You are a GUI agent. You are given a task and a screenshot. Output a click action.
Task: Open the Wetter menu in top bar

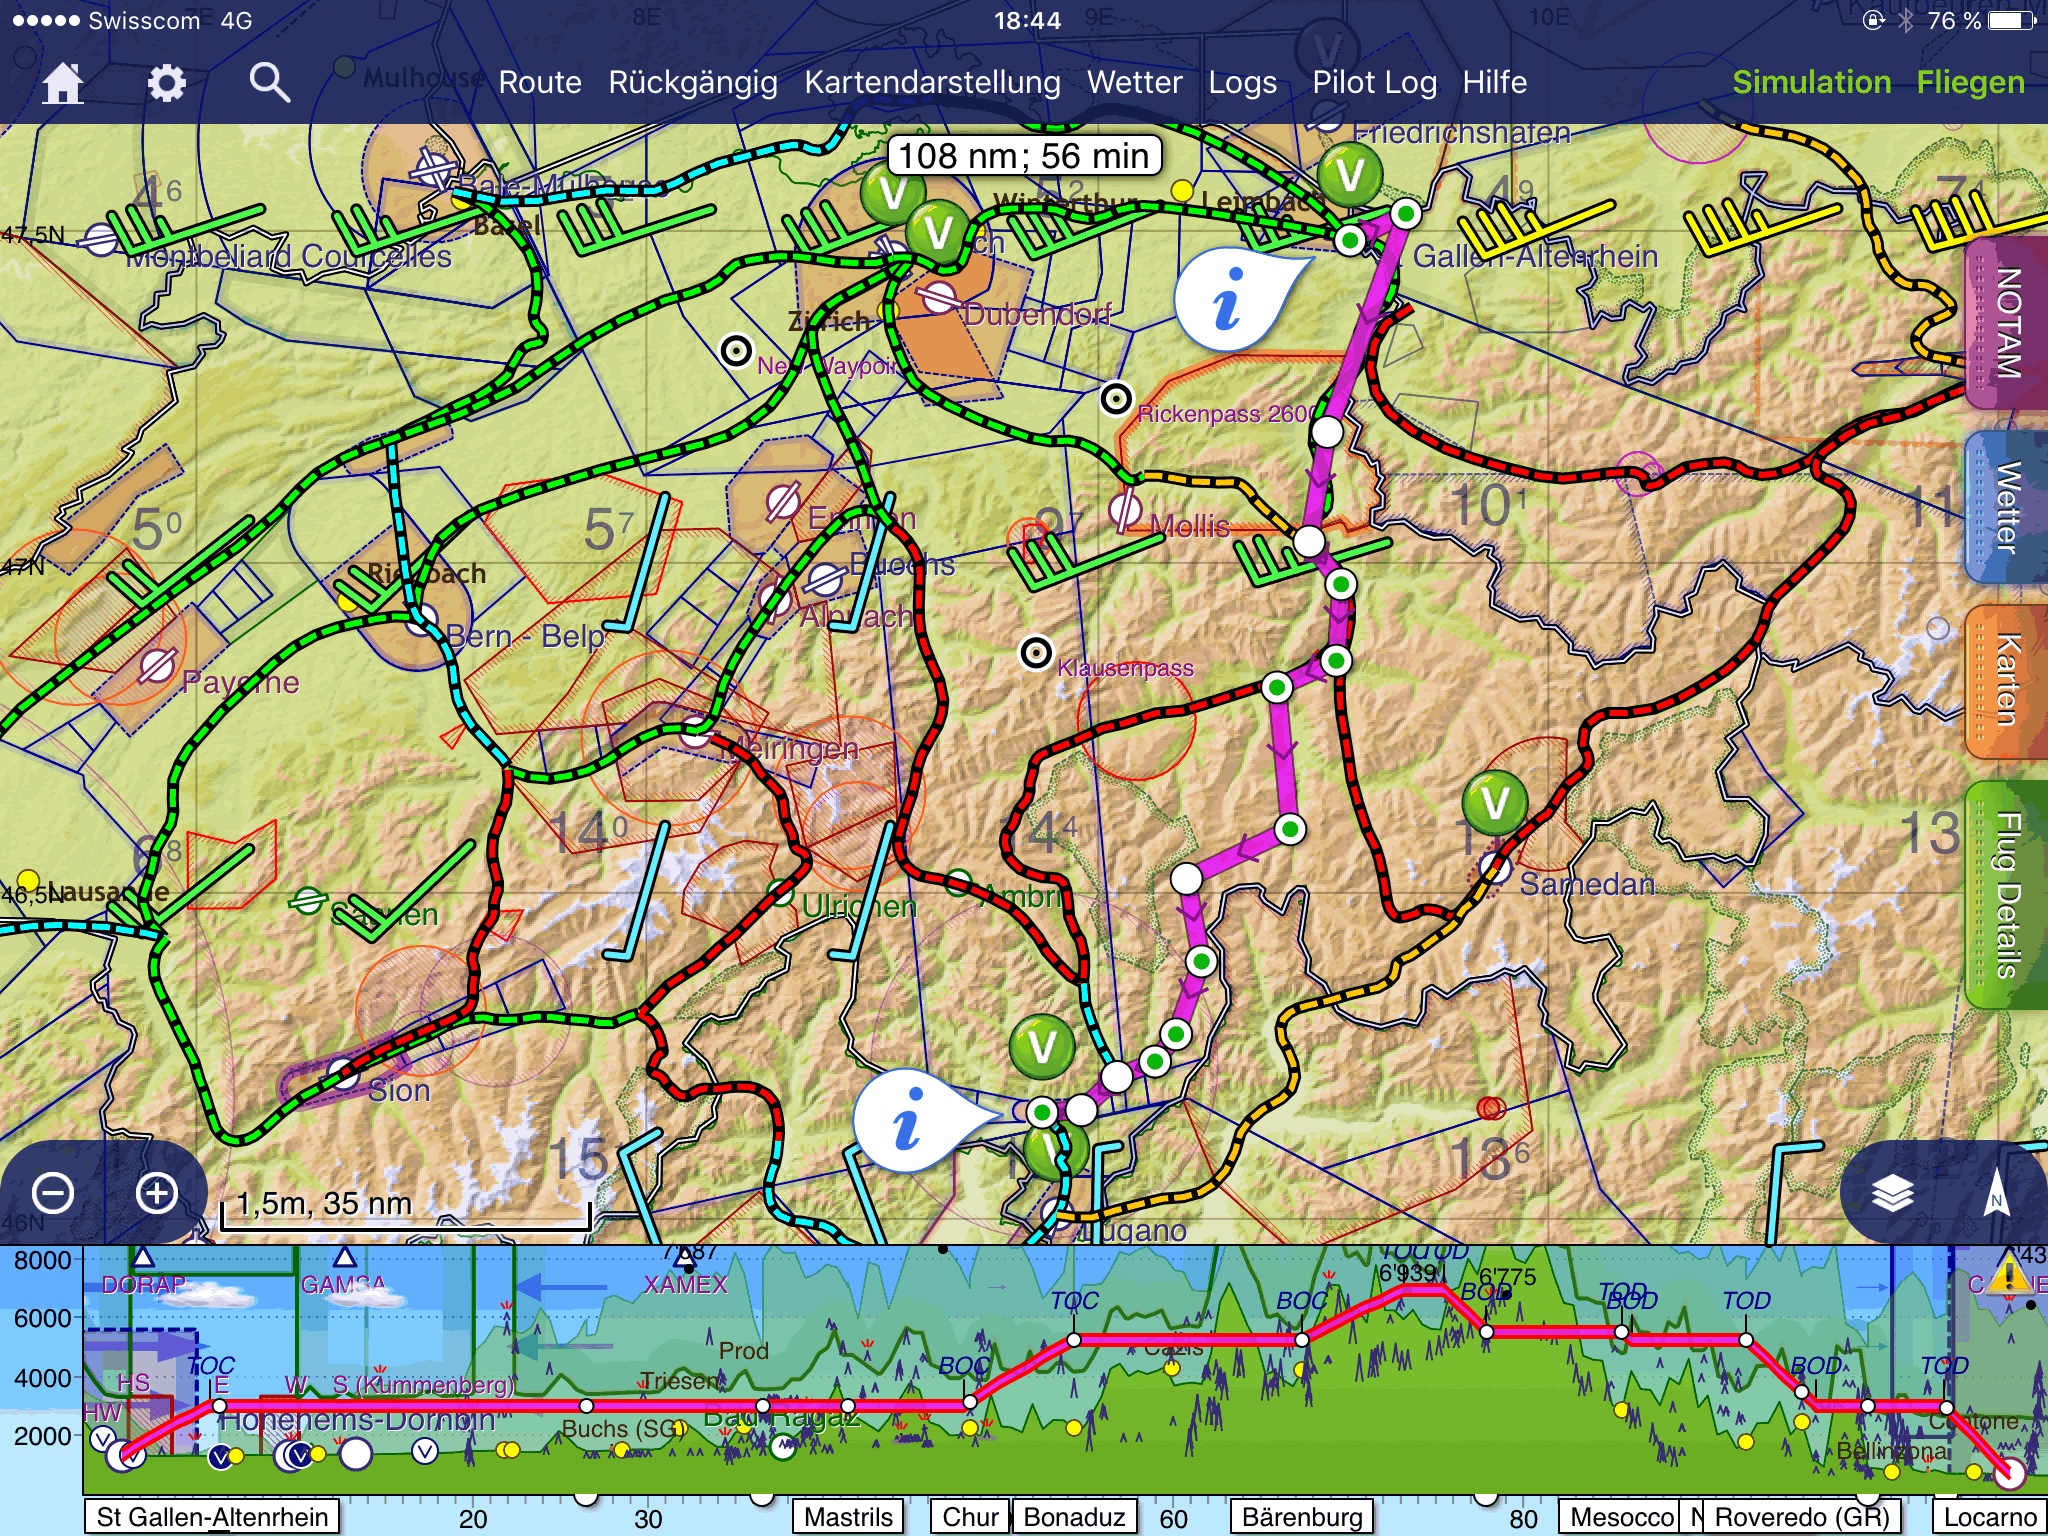pyautogui.click(x=1135, y=82)
